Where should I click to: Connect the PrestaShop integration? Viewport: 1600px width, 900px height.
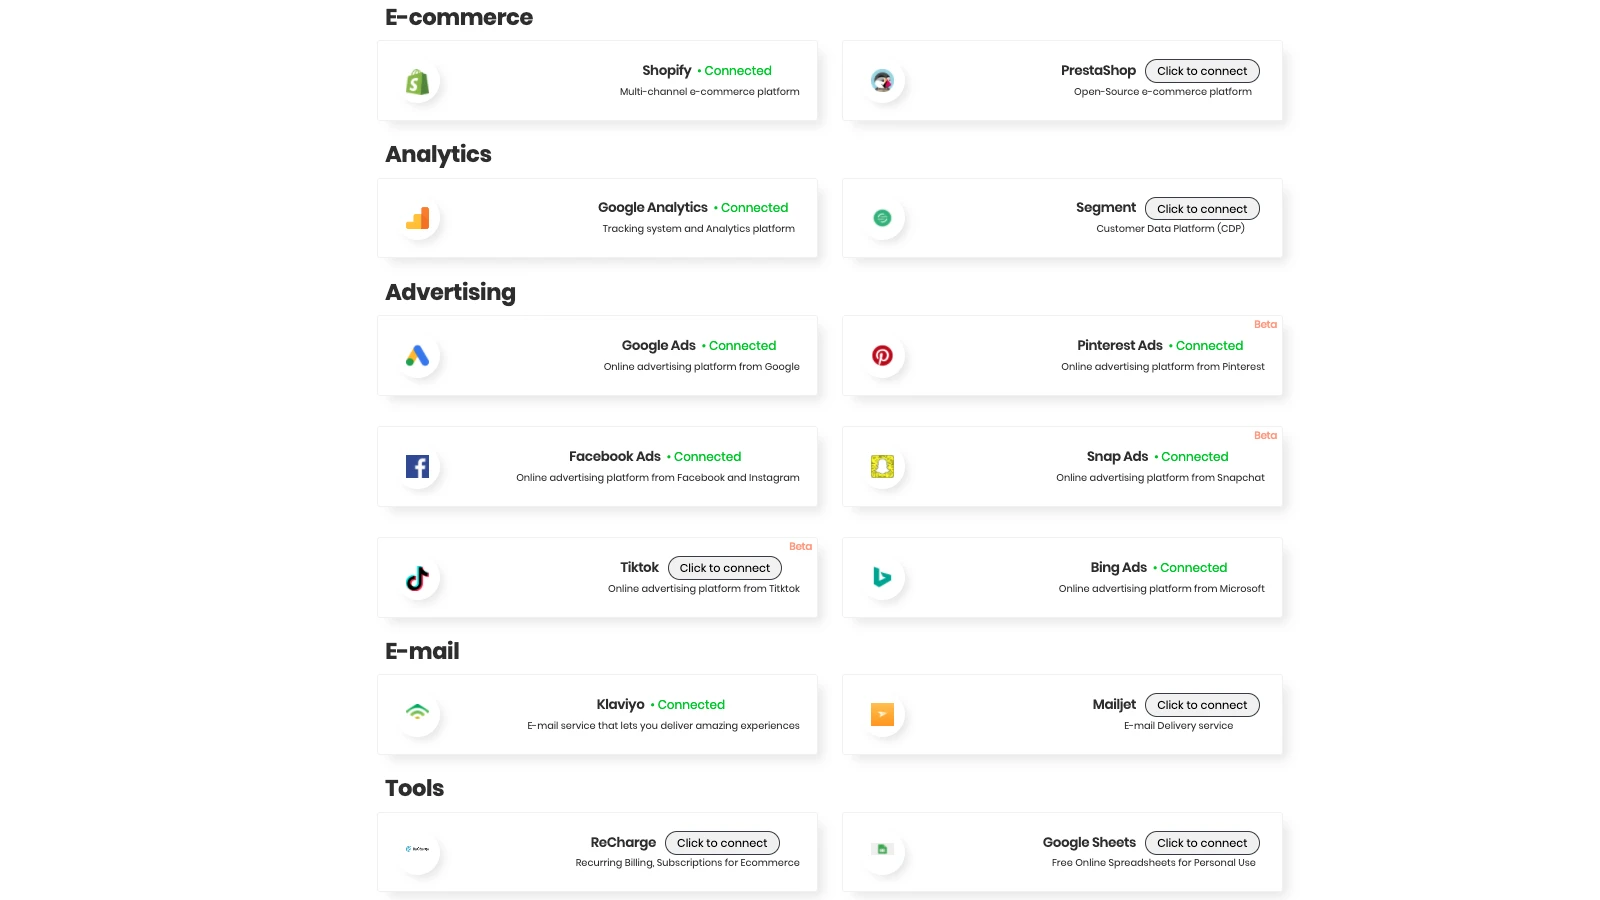[x=1202, y=71]
